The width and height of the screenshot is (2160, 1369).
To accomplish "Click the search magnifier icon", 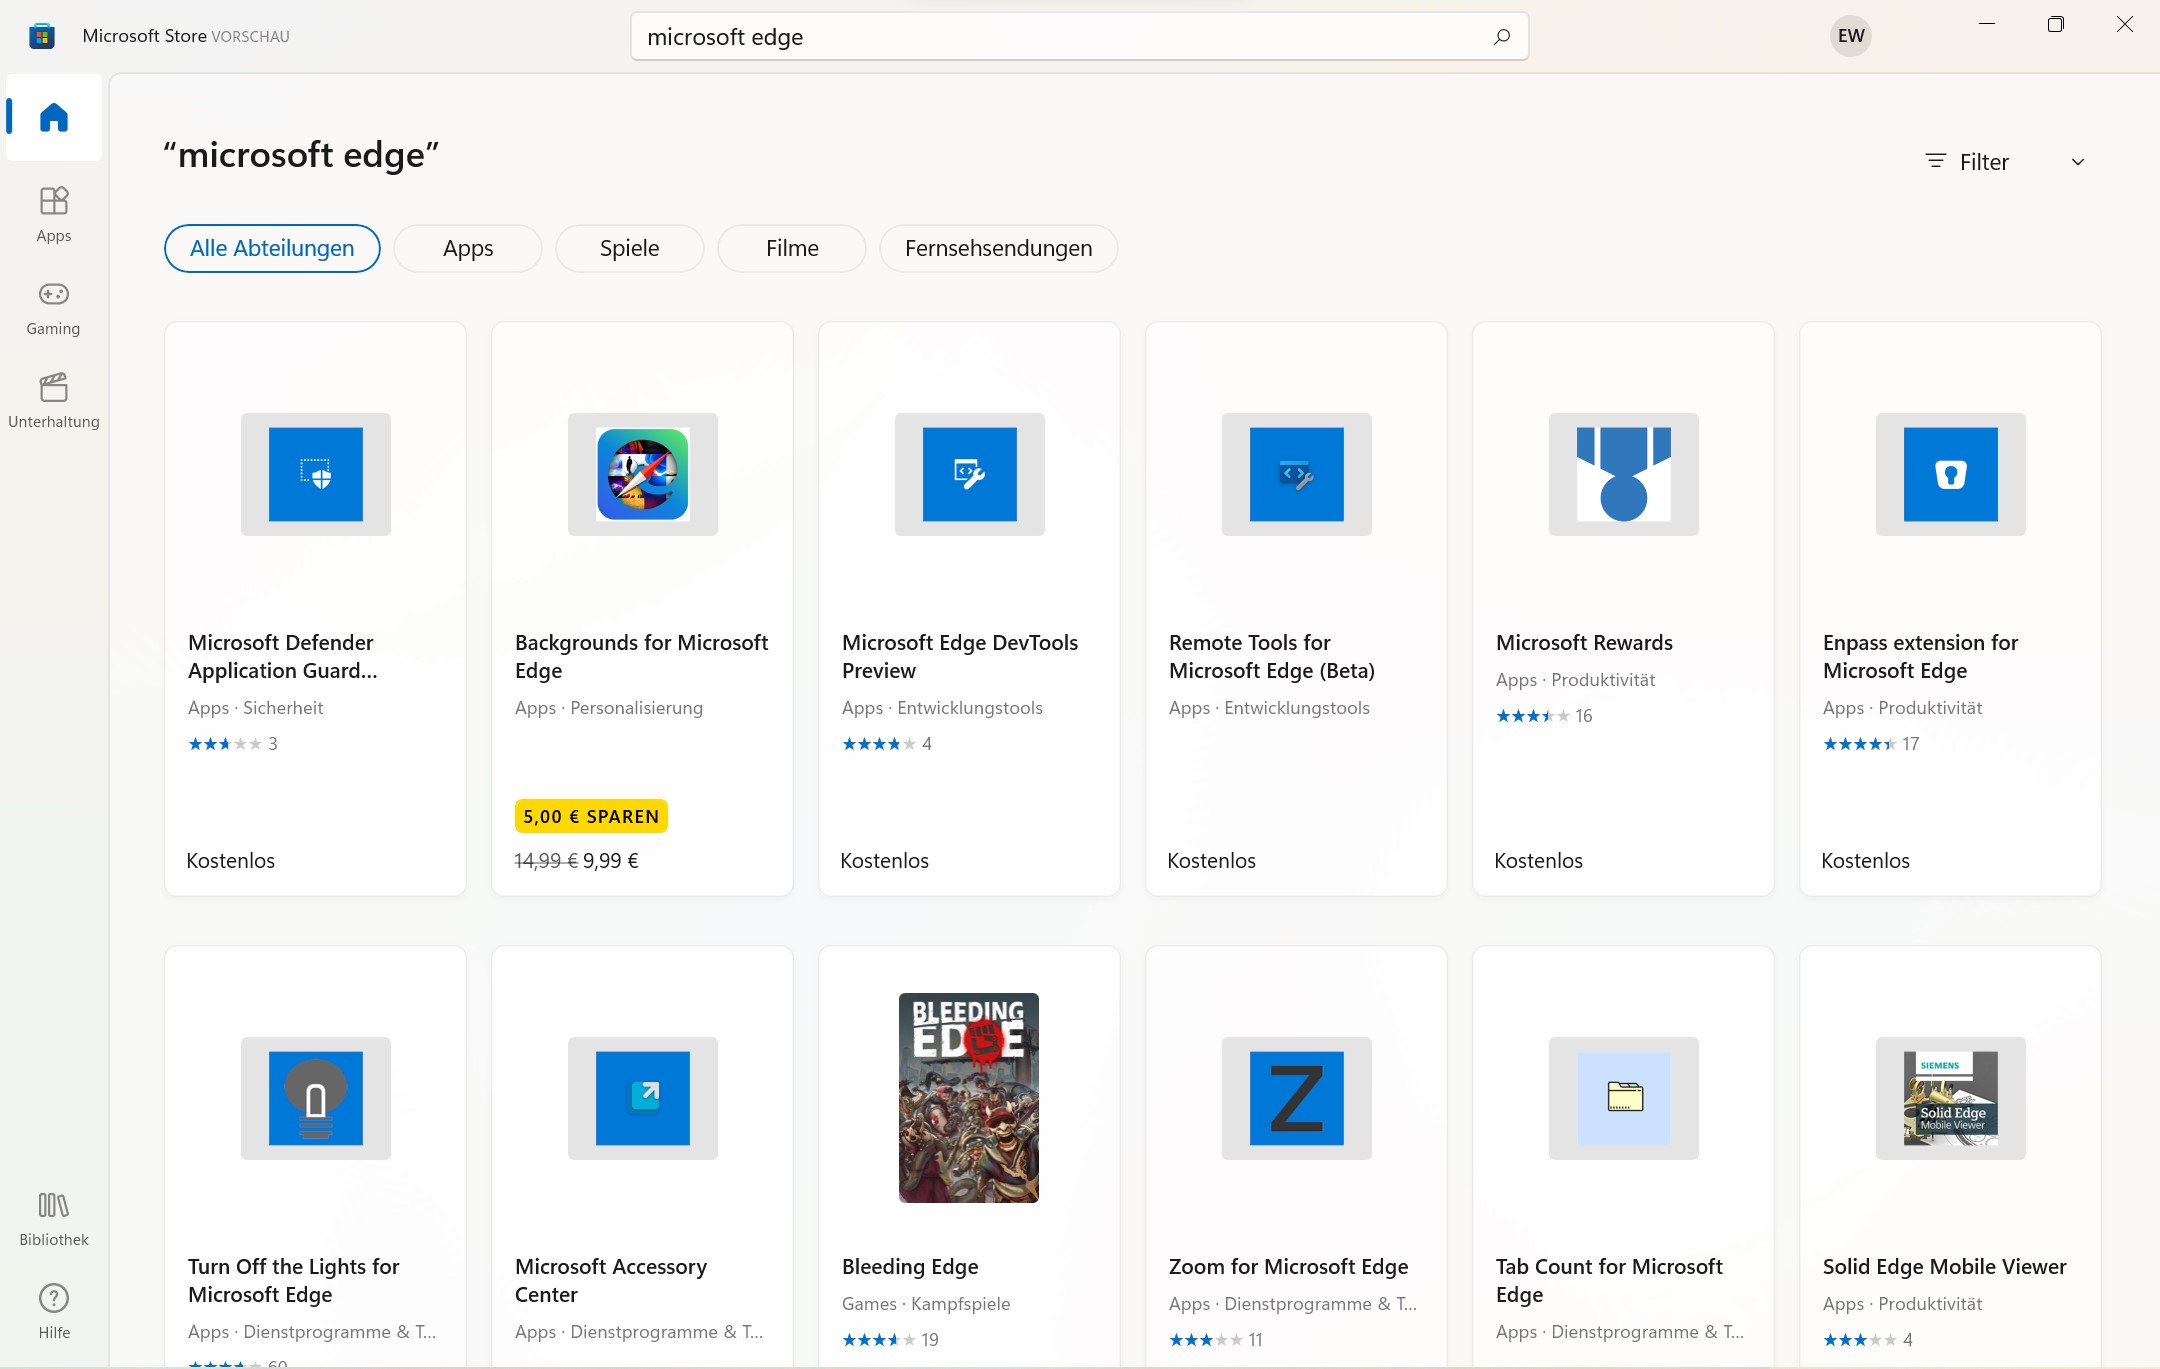I will click(x=1502, y=37).
